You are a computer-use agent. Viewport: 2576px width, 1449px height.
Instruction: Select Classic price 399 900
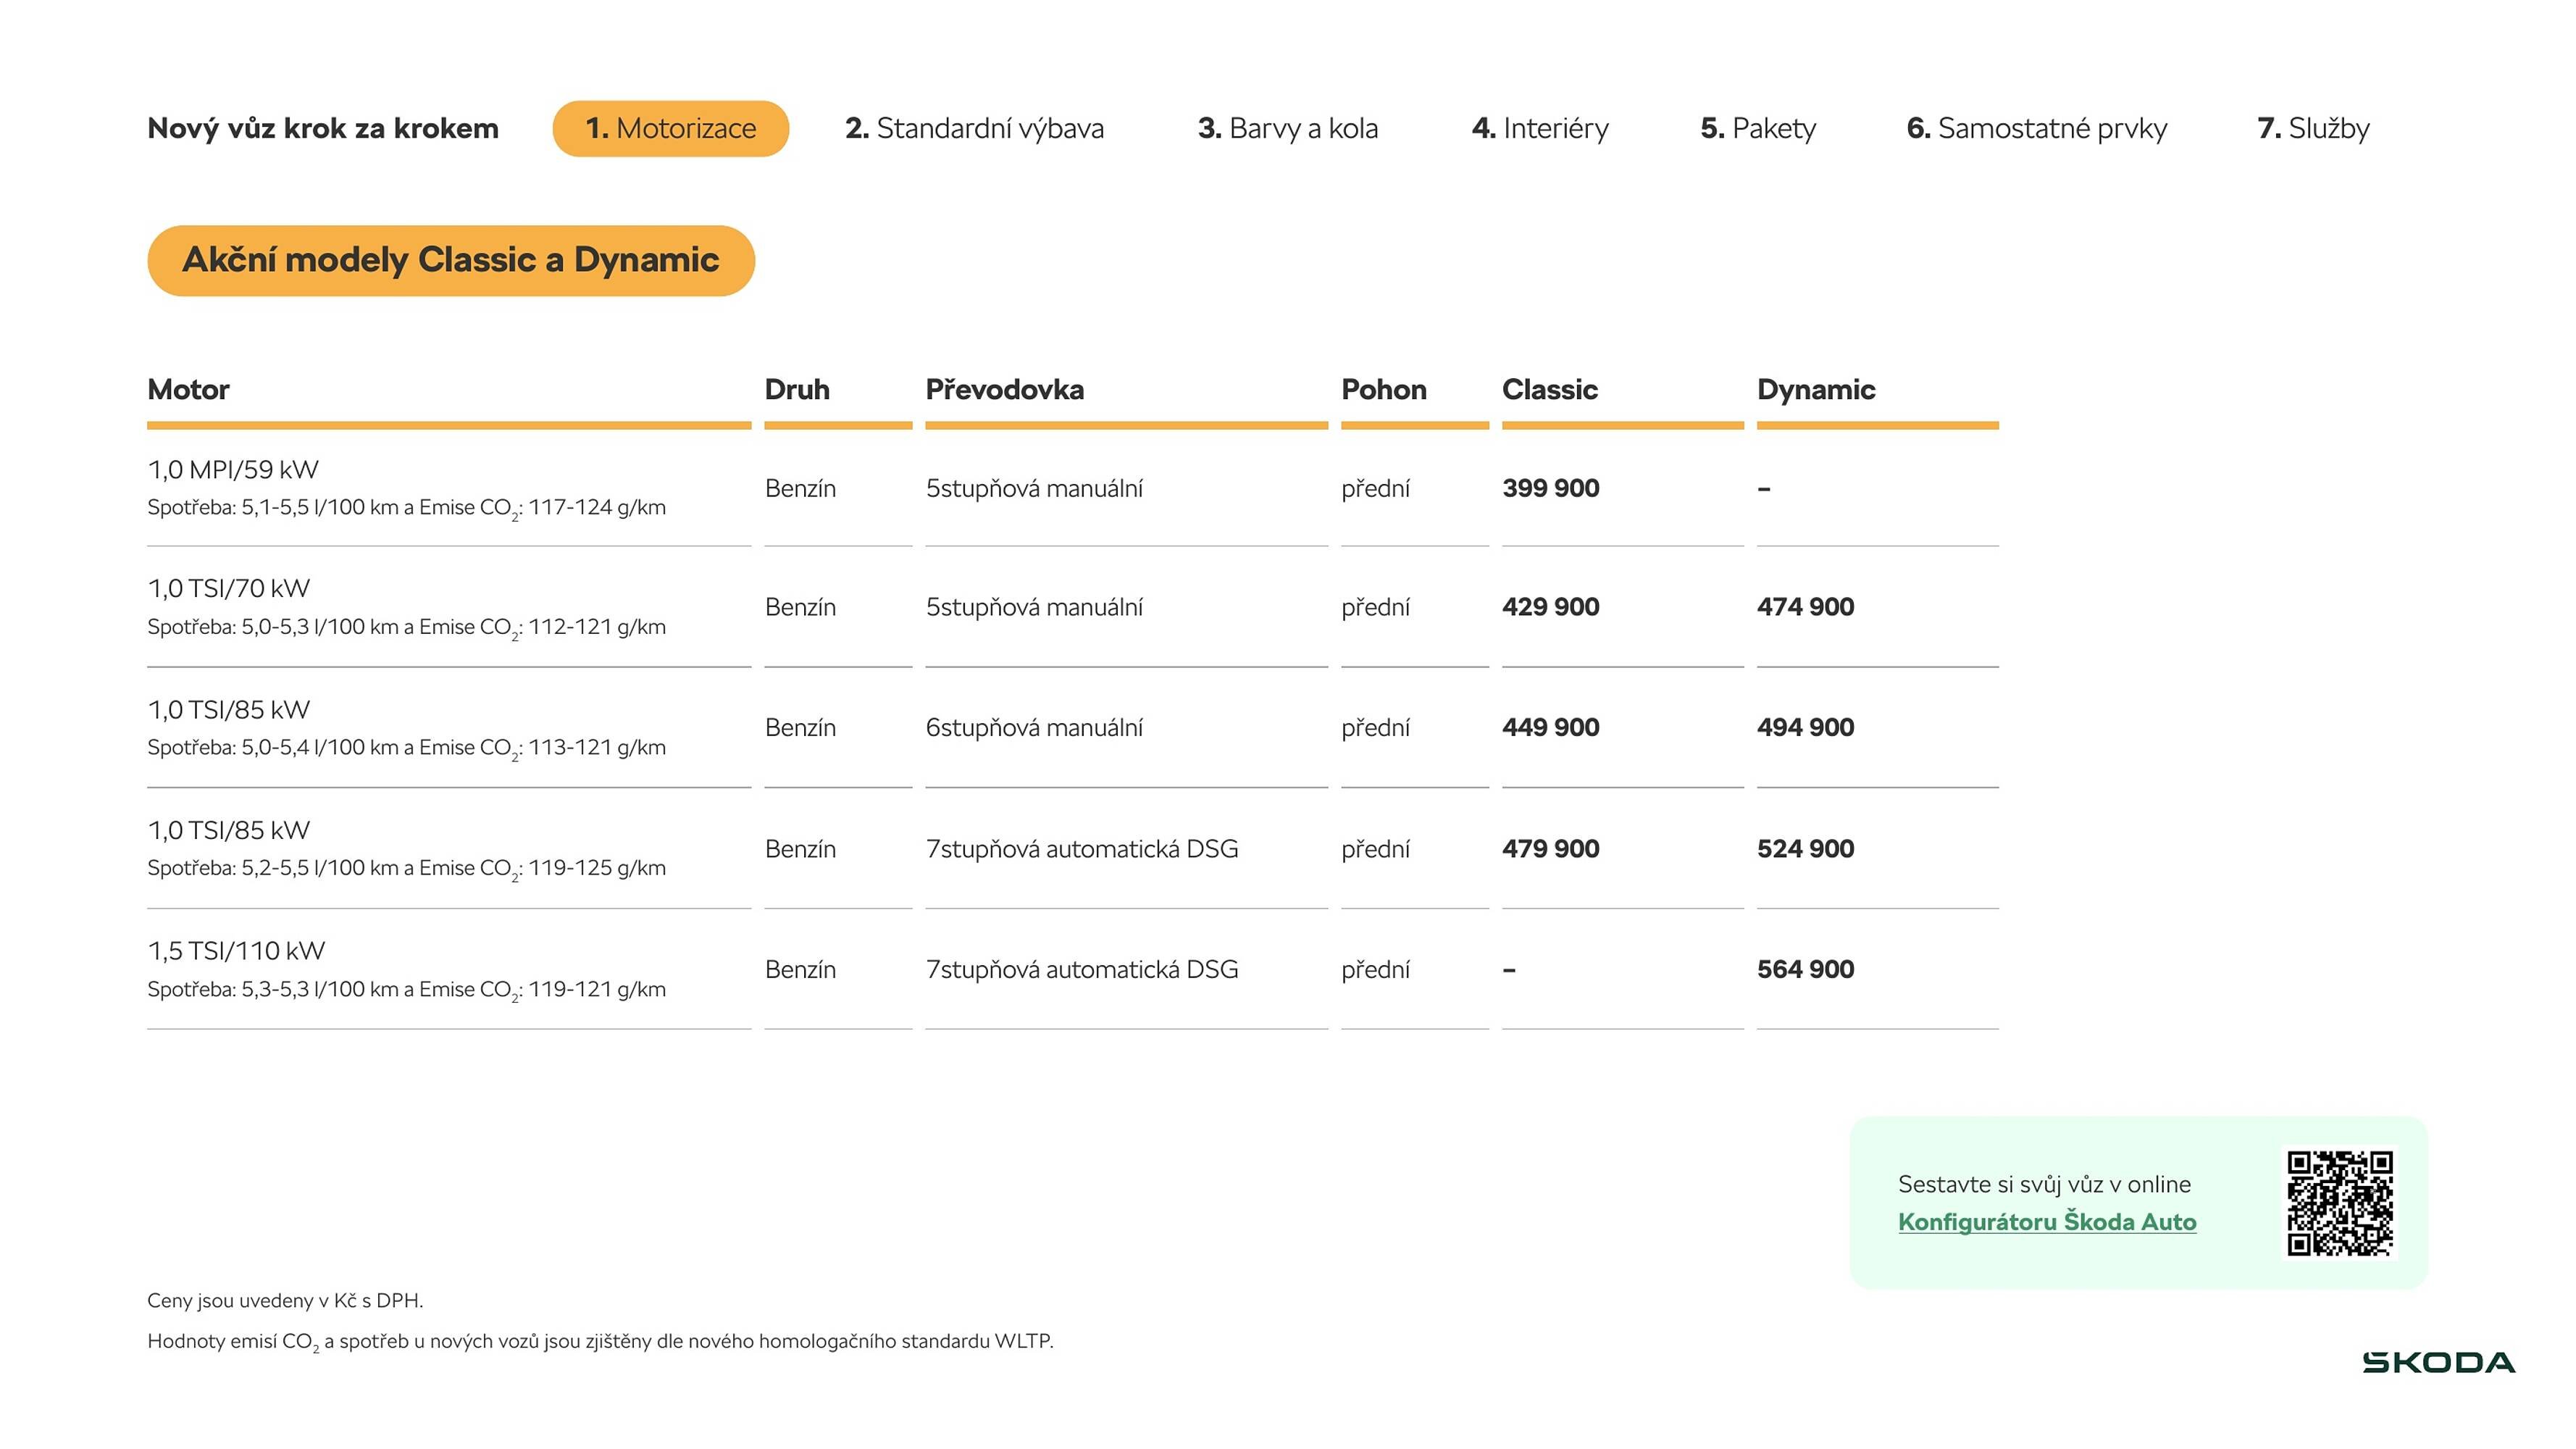click(1550, 488)
